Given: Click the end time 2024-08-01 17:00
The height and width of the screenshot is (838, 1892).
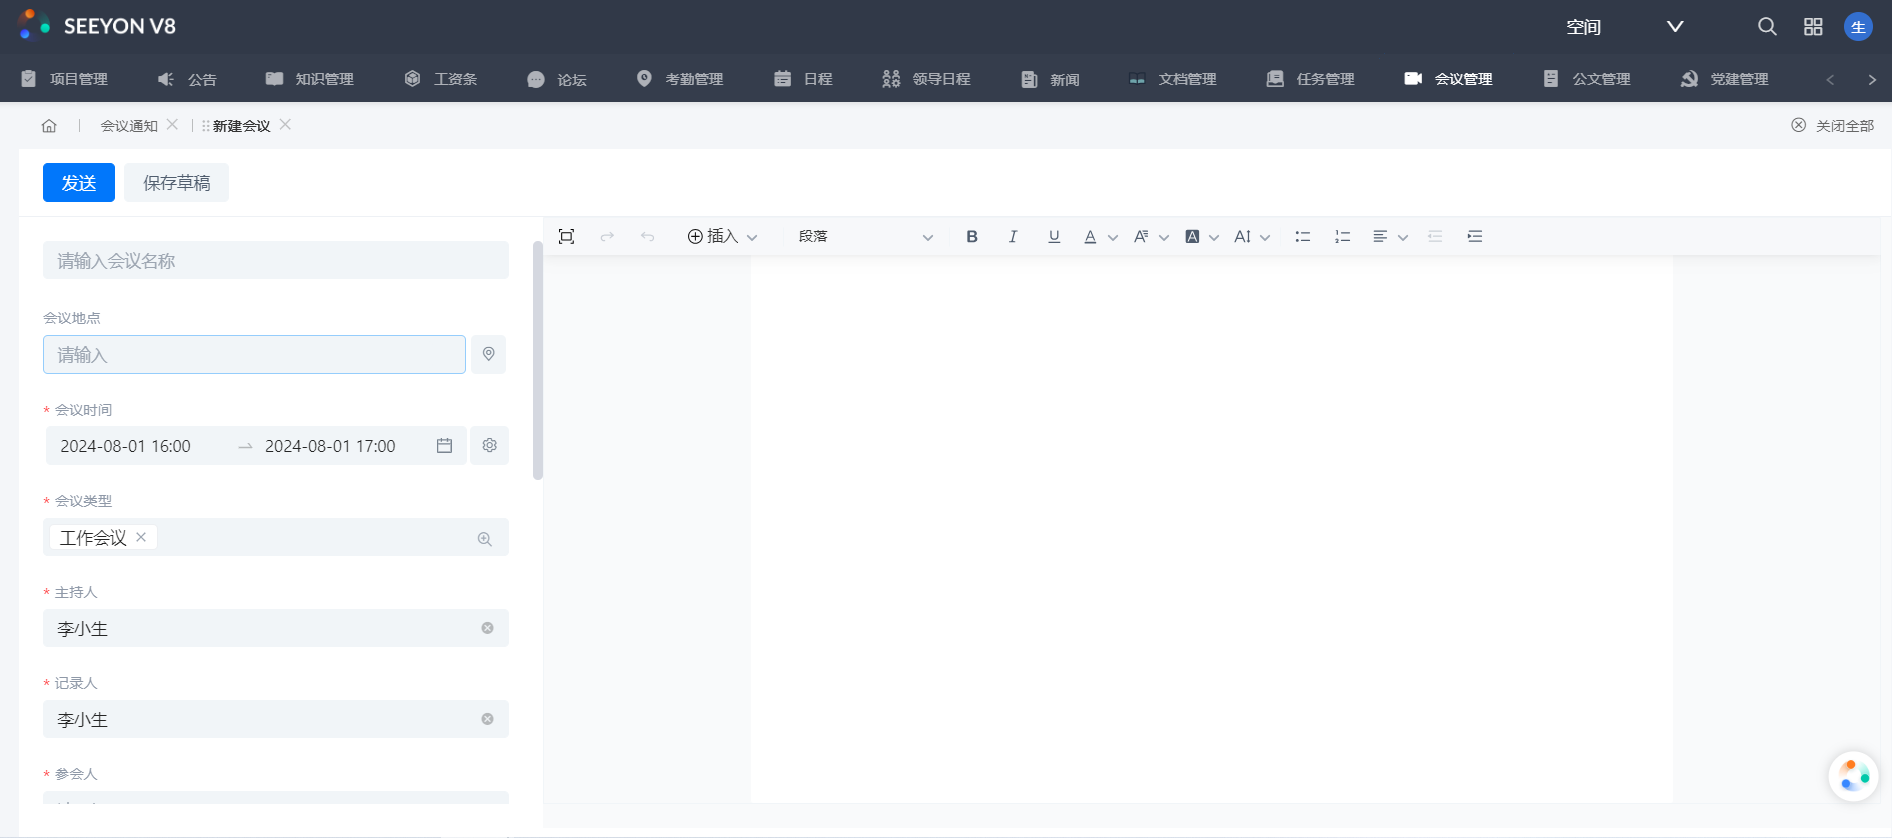Looking at the screenshot, I should [330, 446].
